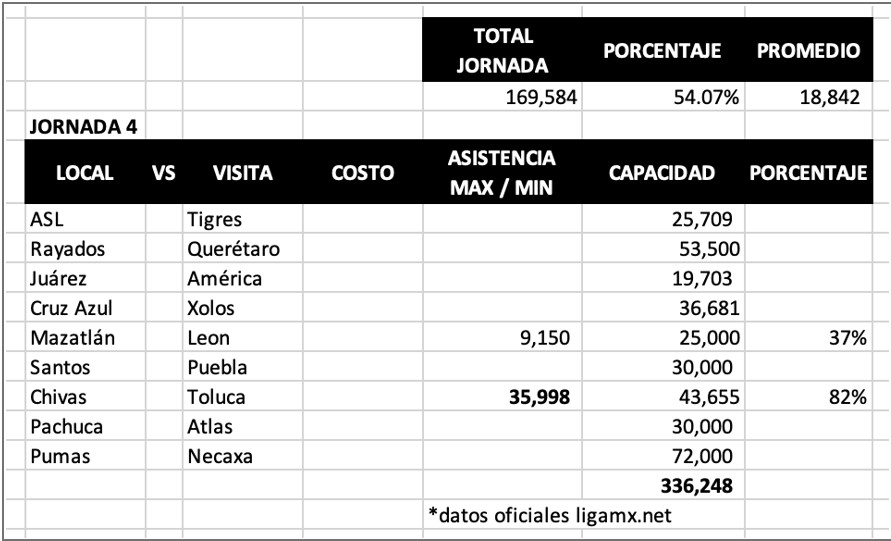Click Mazatlán attendance value 9,150
Screen dimensions: 891x541
pos(502,338)
